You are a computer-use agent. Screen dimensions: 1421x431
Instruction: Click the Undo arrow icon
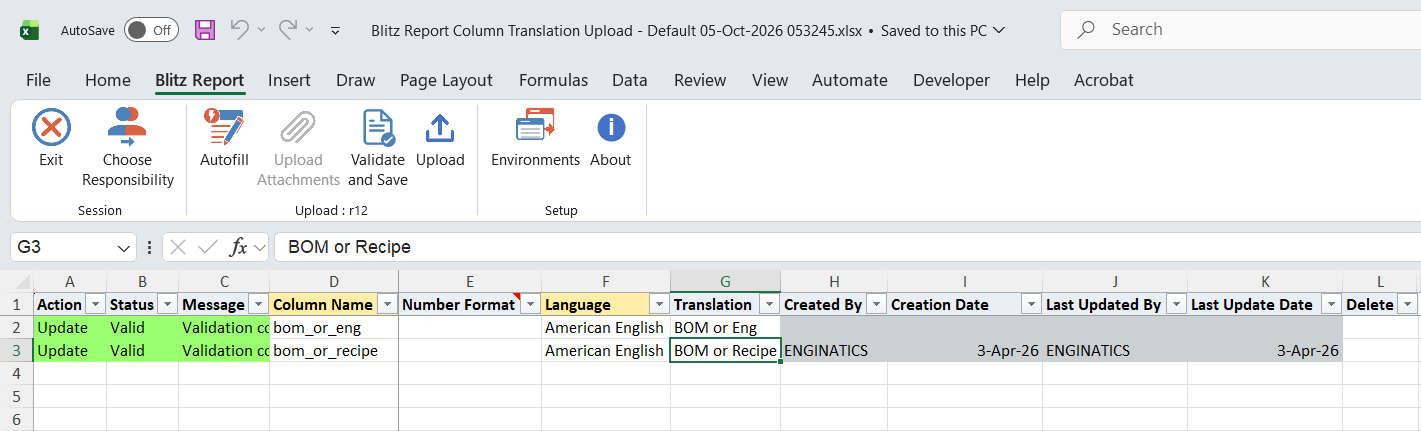tap(239, 30)
